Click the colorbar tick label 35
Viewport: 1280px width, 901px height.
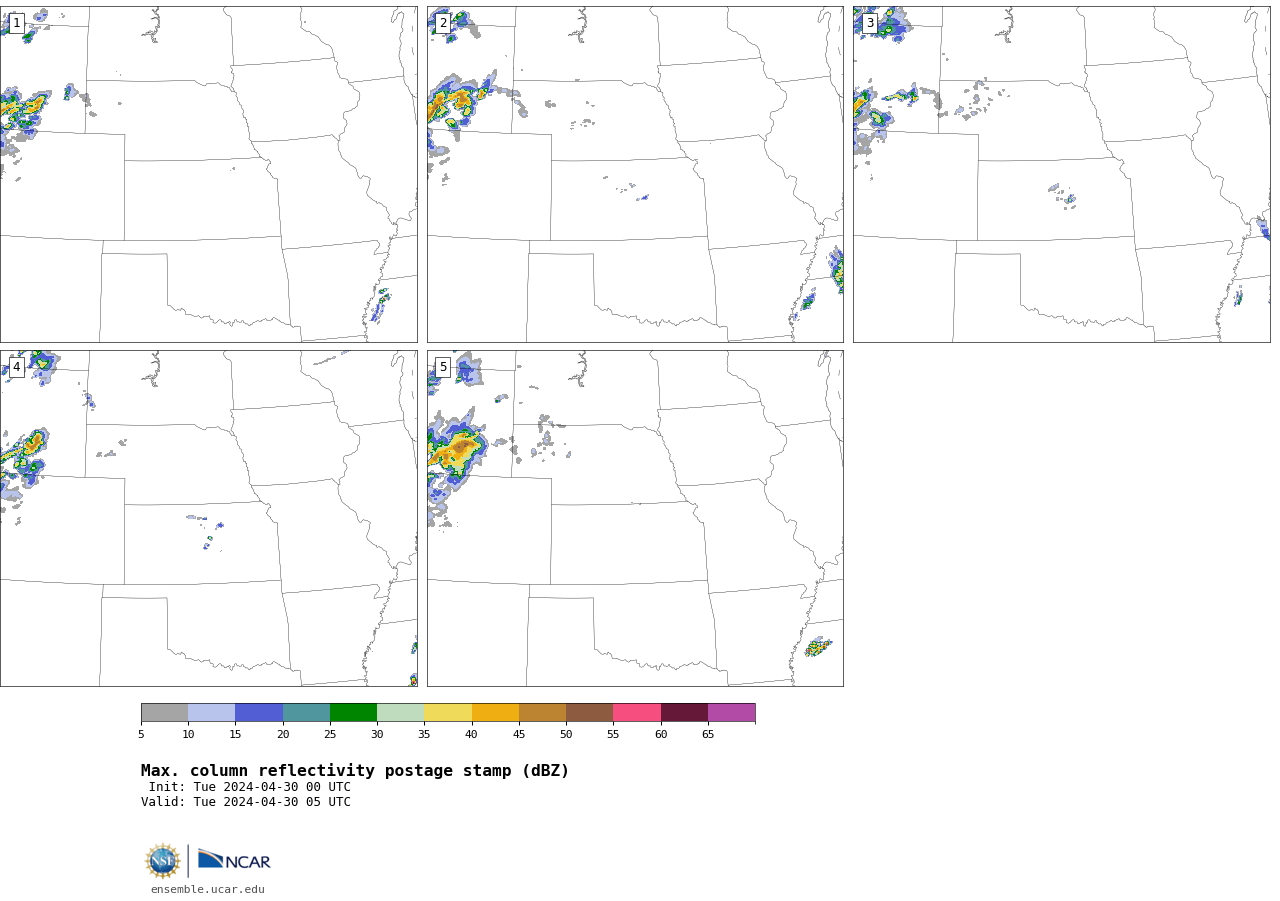point(424,735)
